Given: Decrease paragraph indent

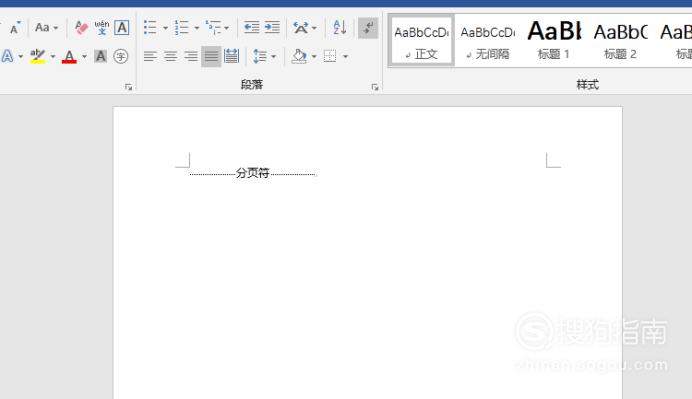Looking at the screenshot, I should [x=252, y=28].
